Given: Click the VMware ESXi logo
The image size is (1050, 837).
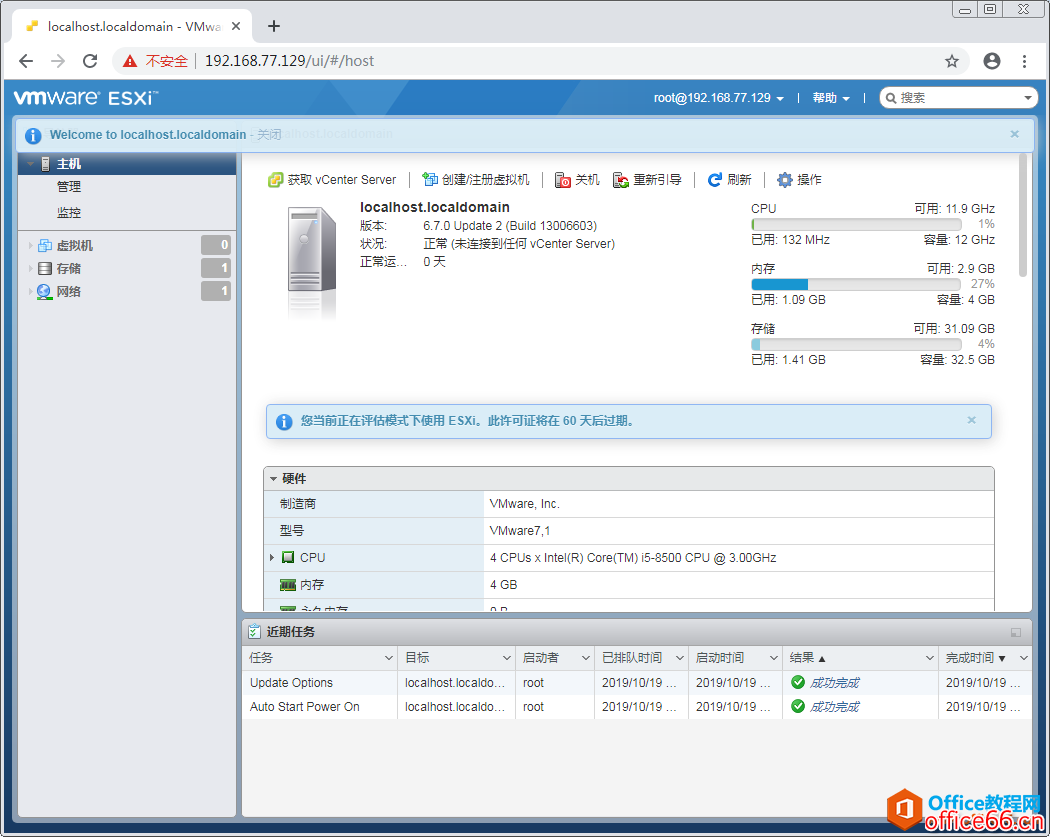Looking at the screenshot, I should pyautogui.click(x=86, y=98).
